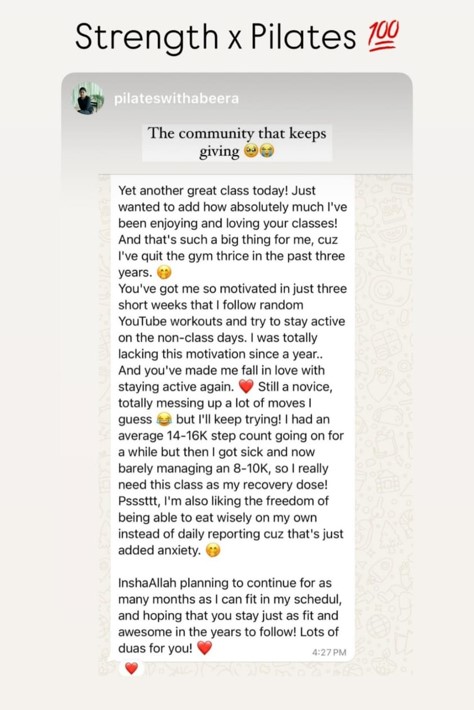Select the red heart reaction below message
Image resolution: width=474 pixels, height=710 pixels.
click(x=131, y=668)
